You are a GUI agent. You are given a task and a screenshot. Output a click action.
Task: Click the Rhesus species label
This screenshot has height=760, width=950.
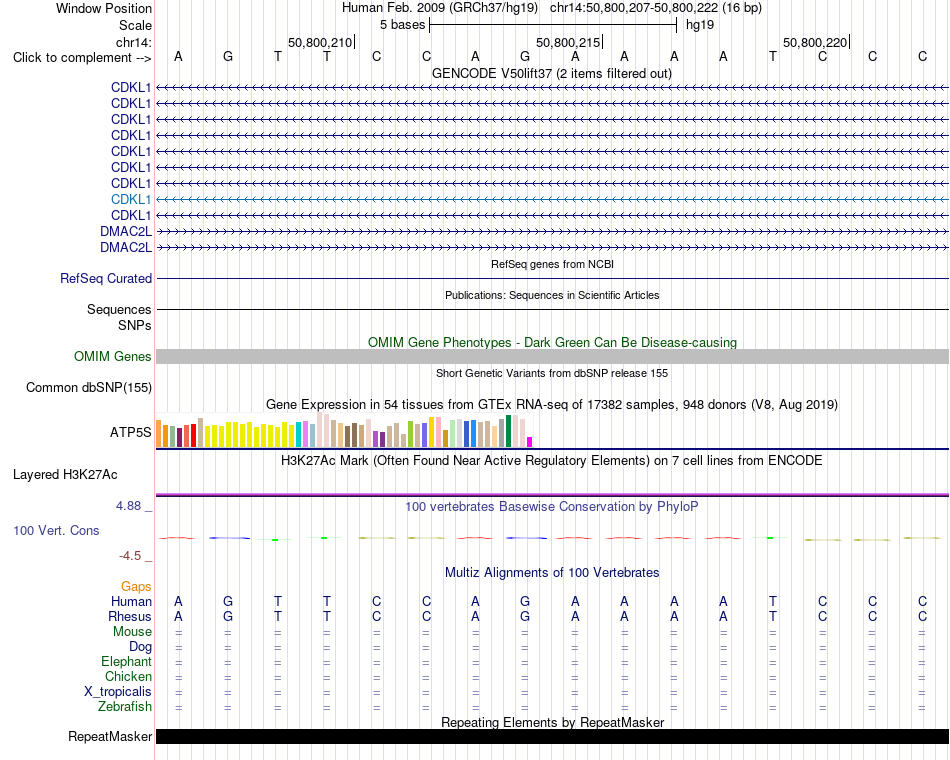click(x=130, y=616)
